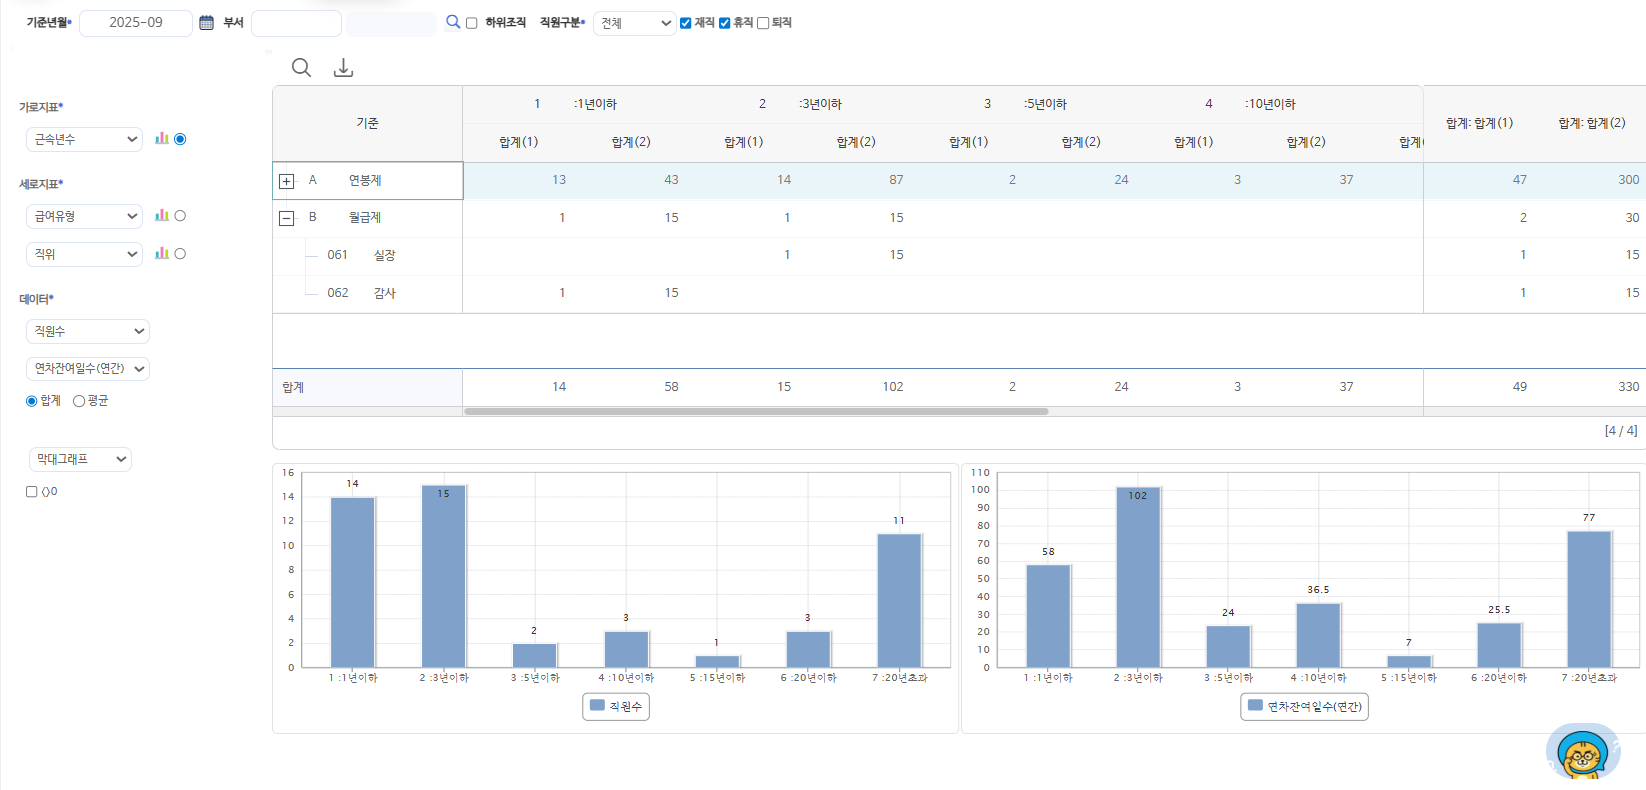Open the 급여유형 dropdown under 세로지표
Screen dimensions: 1646x790
point(84,216)
